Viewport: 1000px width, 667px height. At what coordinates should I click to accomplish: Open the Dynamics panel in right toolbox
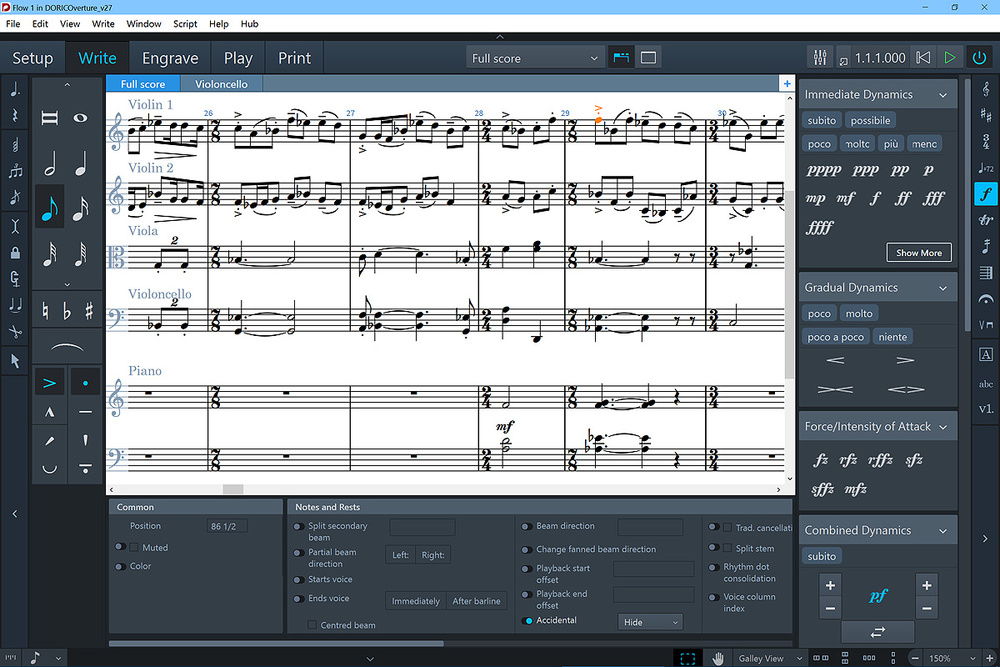(986, 193)
